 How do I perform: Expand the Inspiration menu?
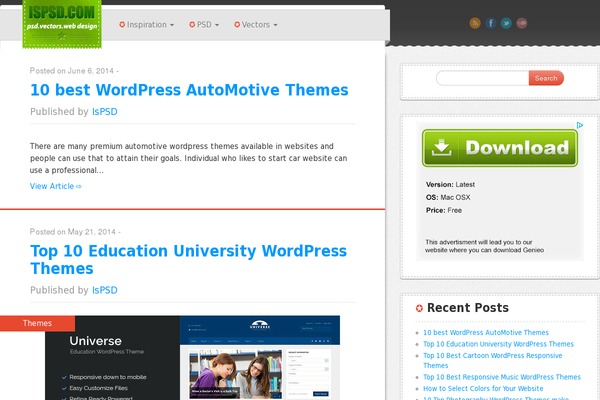pos(147,24)
